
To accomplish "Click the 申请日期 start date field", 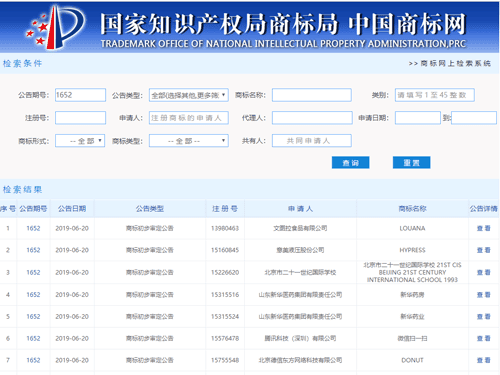I will point(418,118).
